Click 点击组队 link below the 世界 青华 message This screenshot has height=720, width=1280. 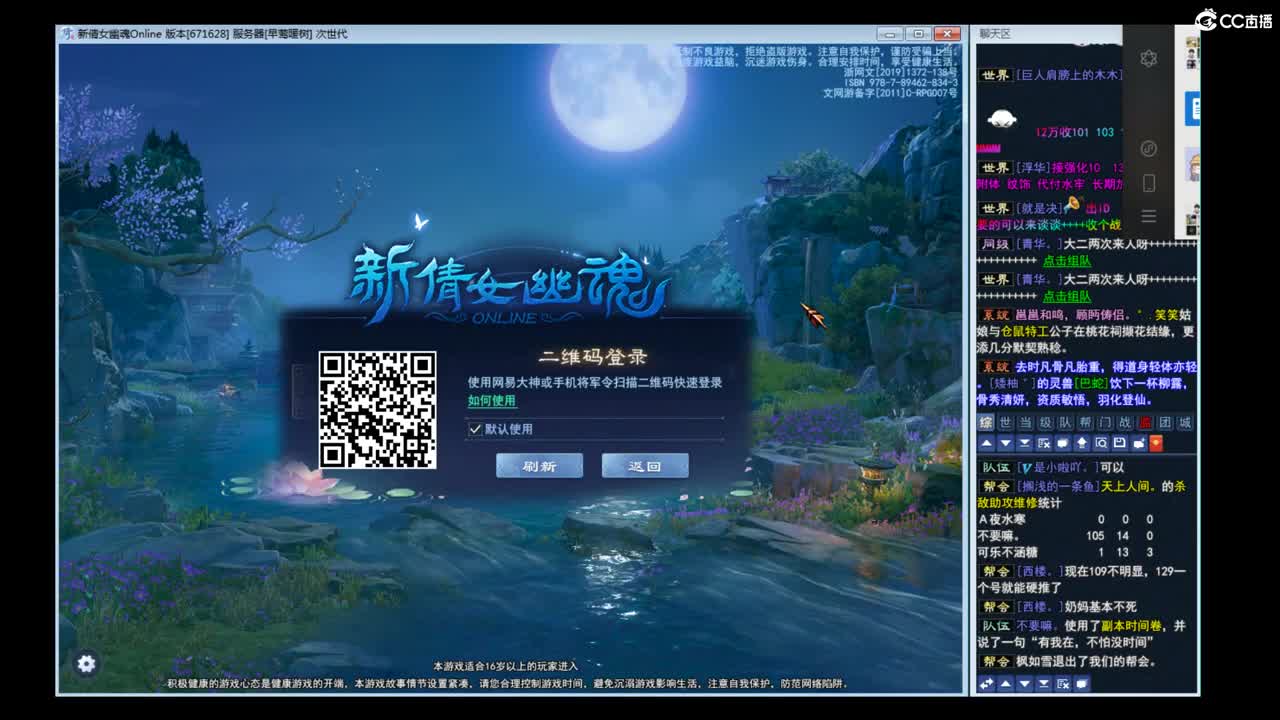[x=1067, y=297]
